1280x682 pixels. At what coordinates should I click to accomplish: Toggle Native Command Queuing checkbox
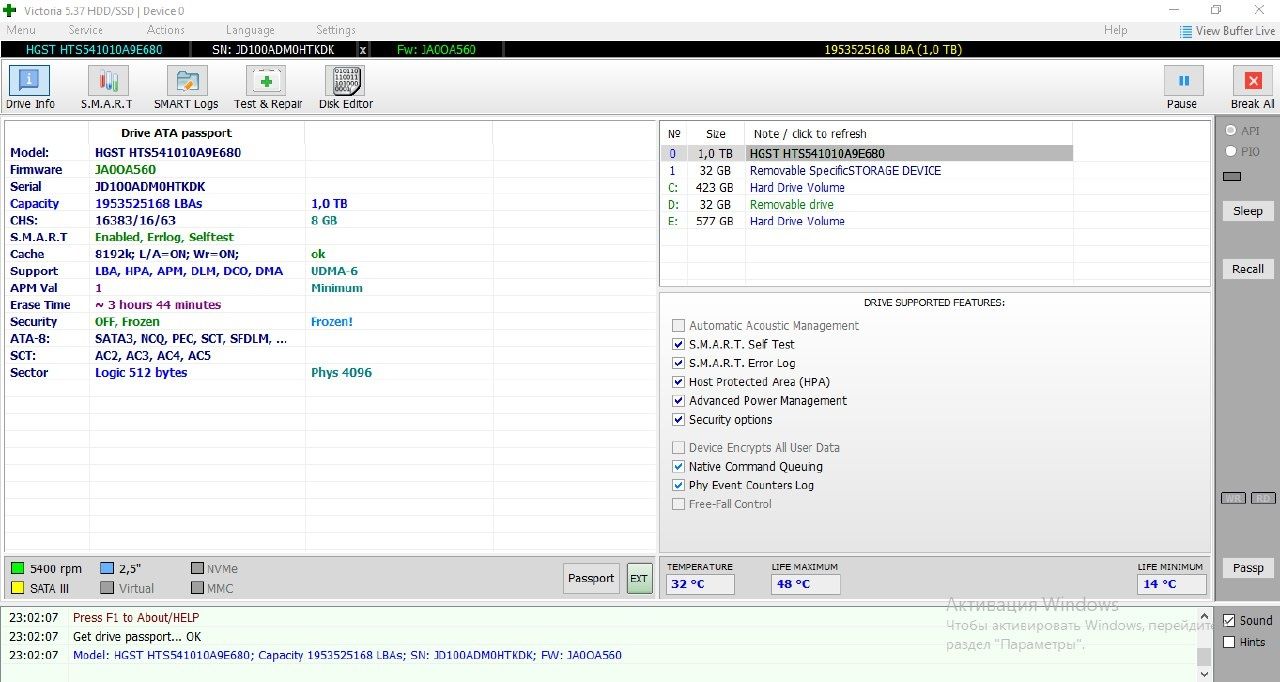coord(679,467)
